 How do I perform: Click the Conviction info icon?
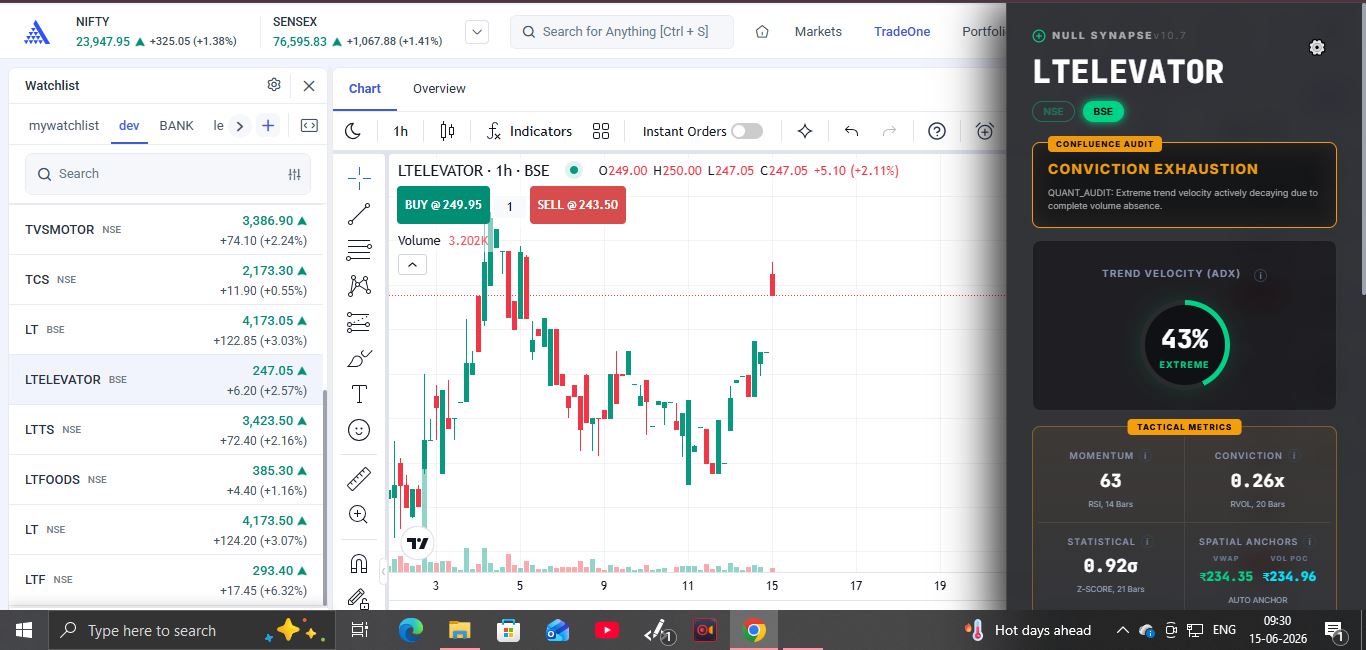[1294, 455]
